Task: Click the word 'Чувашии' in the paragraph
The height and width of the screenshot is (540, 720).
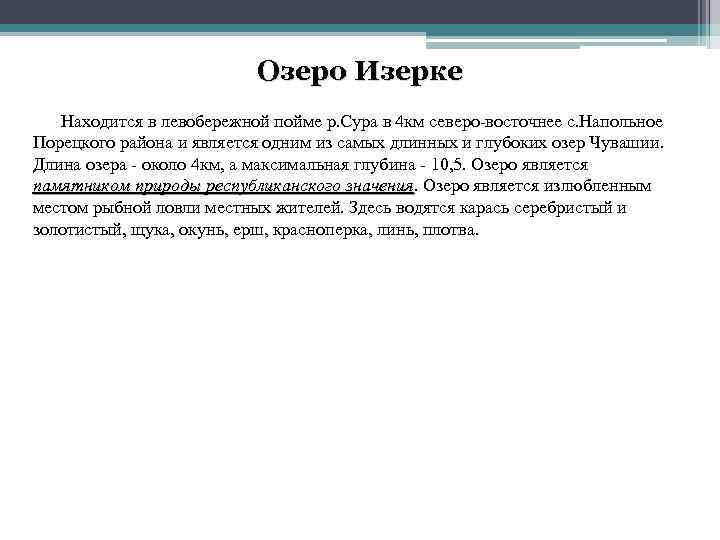Action: 626,143
